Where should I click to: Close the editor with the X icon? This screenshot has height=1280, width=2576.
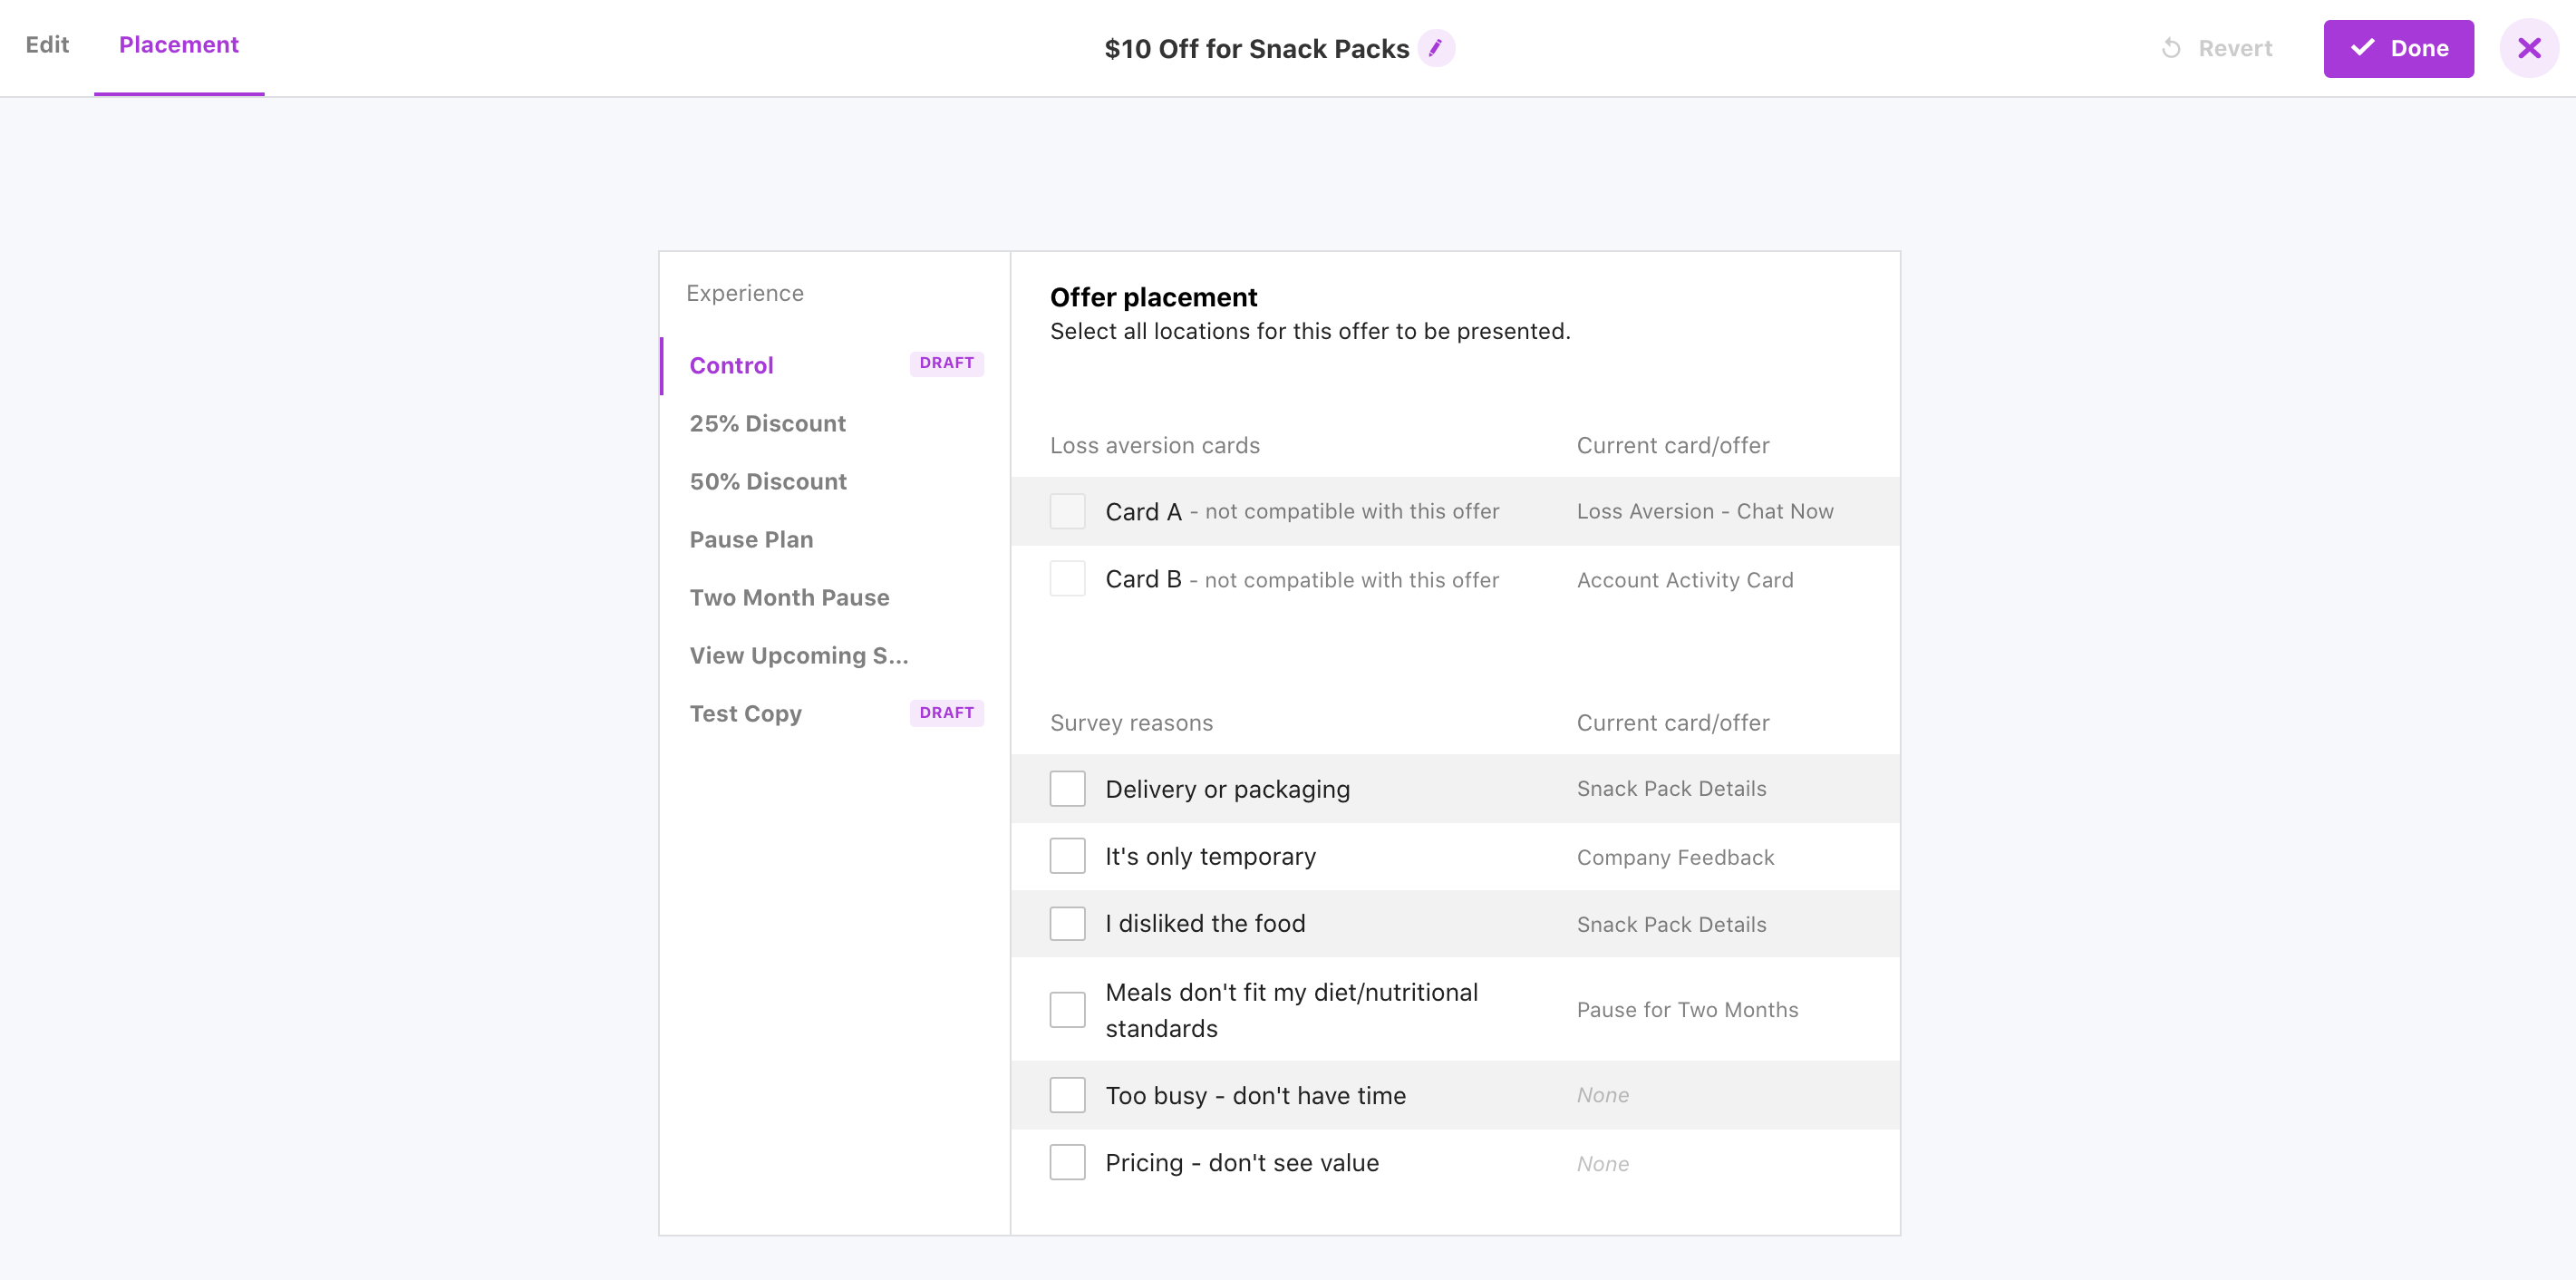click(x=2529, y=48)
